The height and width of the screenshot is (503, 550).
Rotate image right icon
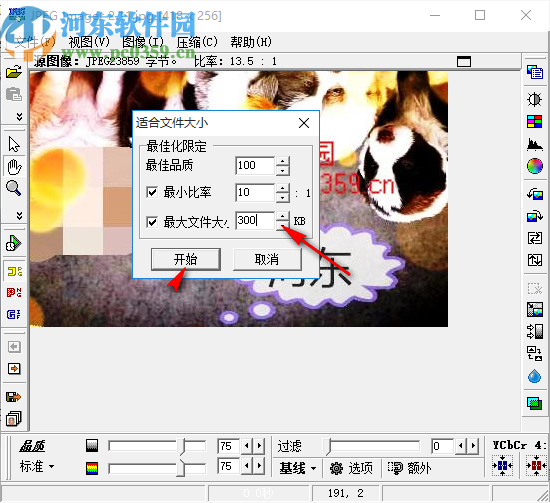click(535, 216)
